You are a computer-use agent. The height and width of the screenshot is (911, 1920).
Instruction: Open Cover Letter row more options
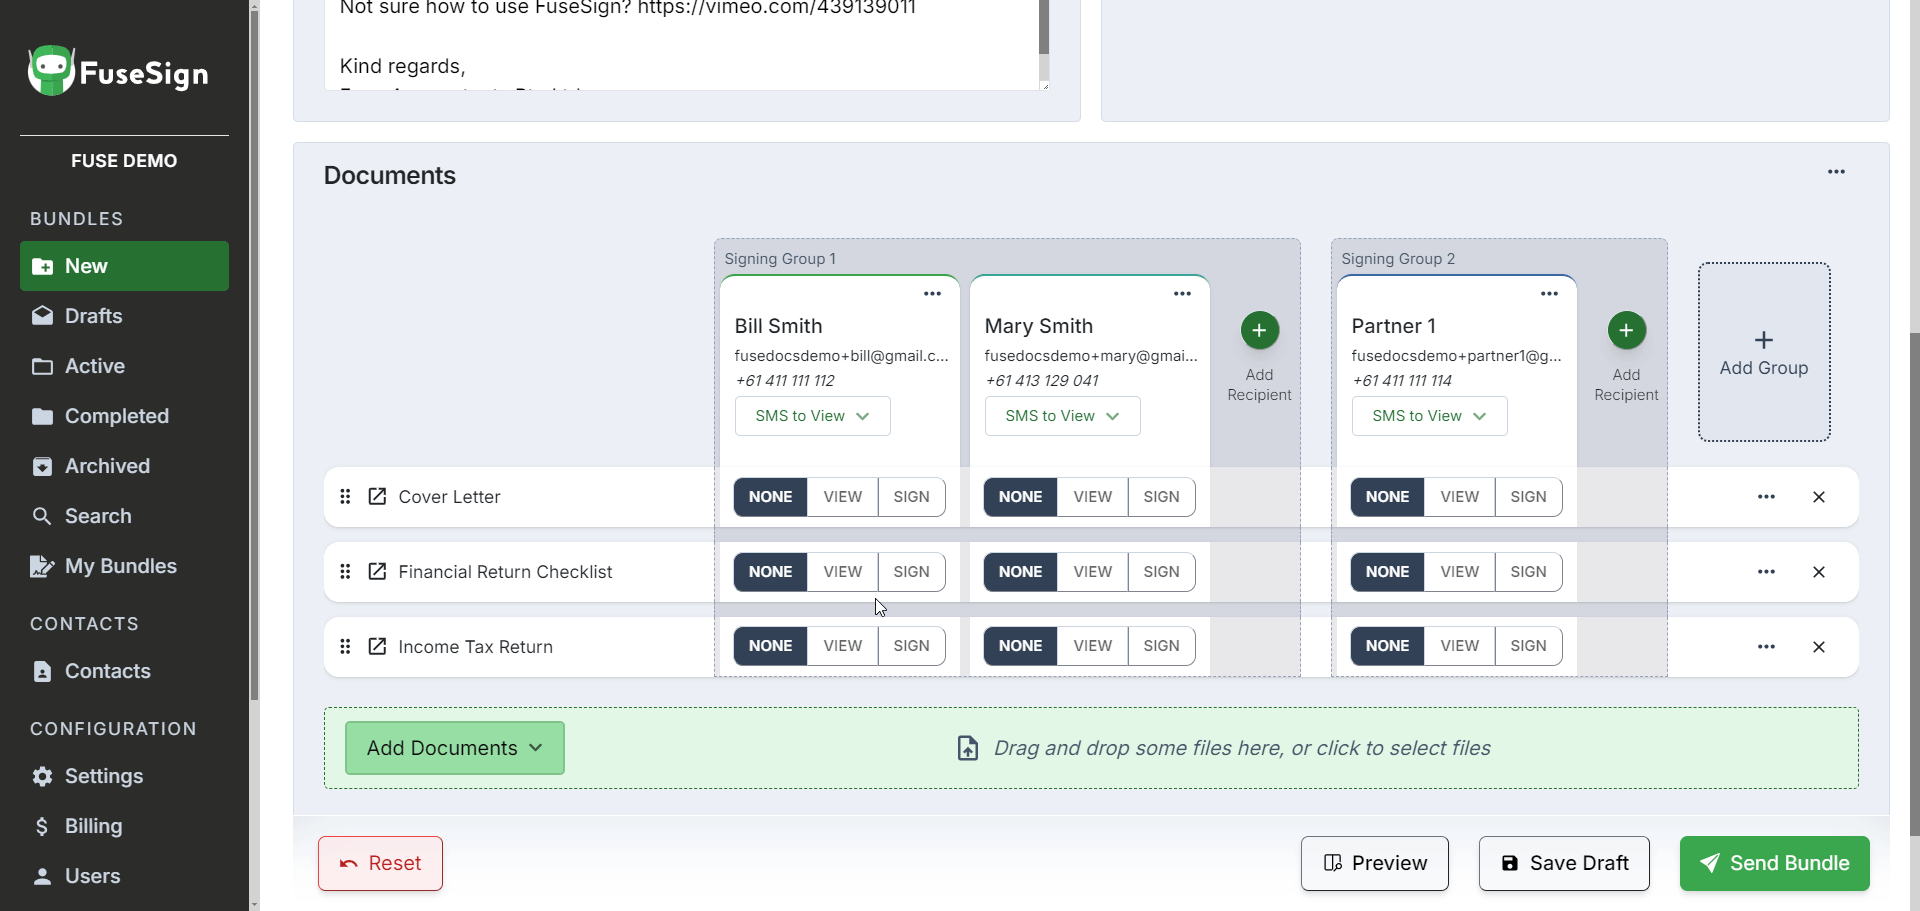click(1766, 497)
